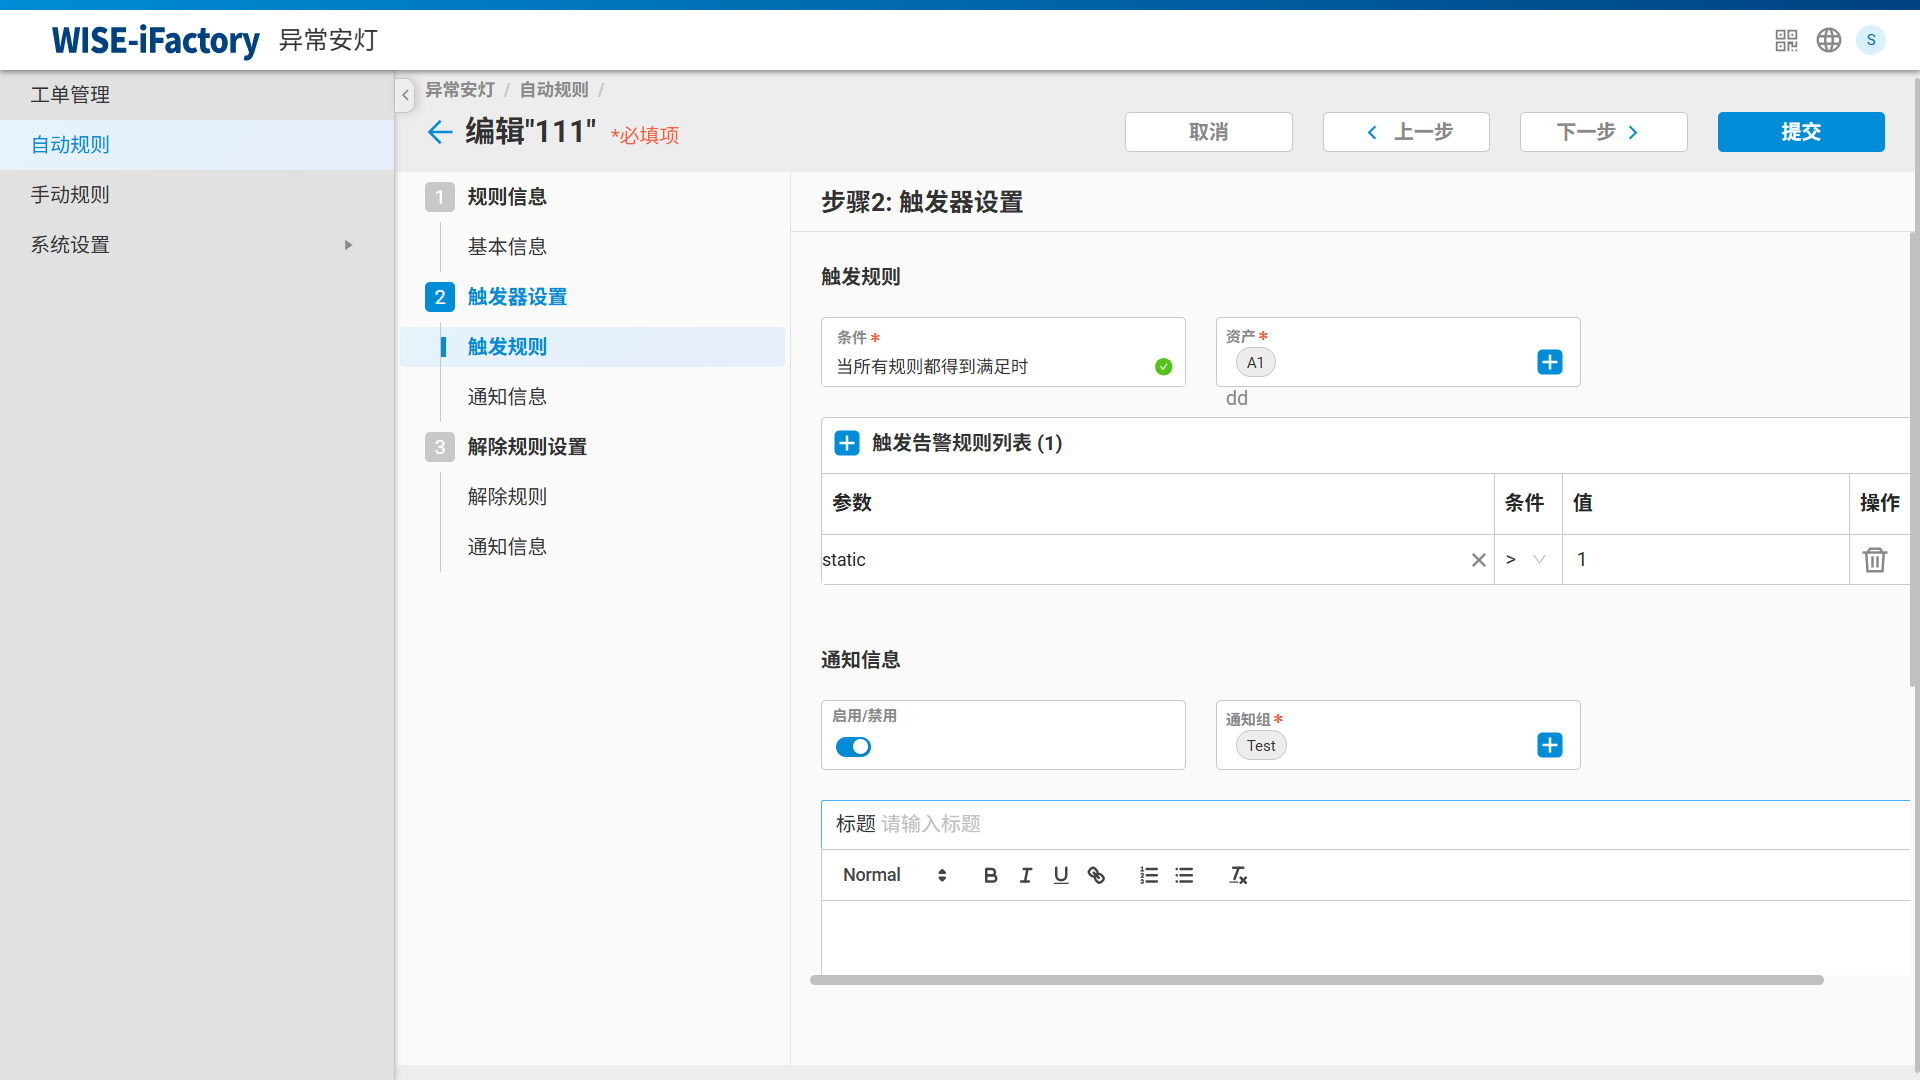The height and width of the screenshot is (1080, 1920).
Task: Add an asset with the 资产 plus icon
Action: click(x=1550, y=362)
